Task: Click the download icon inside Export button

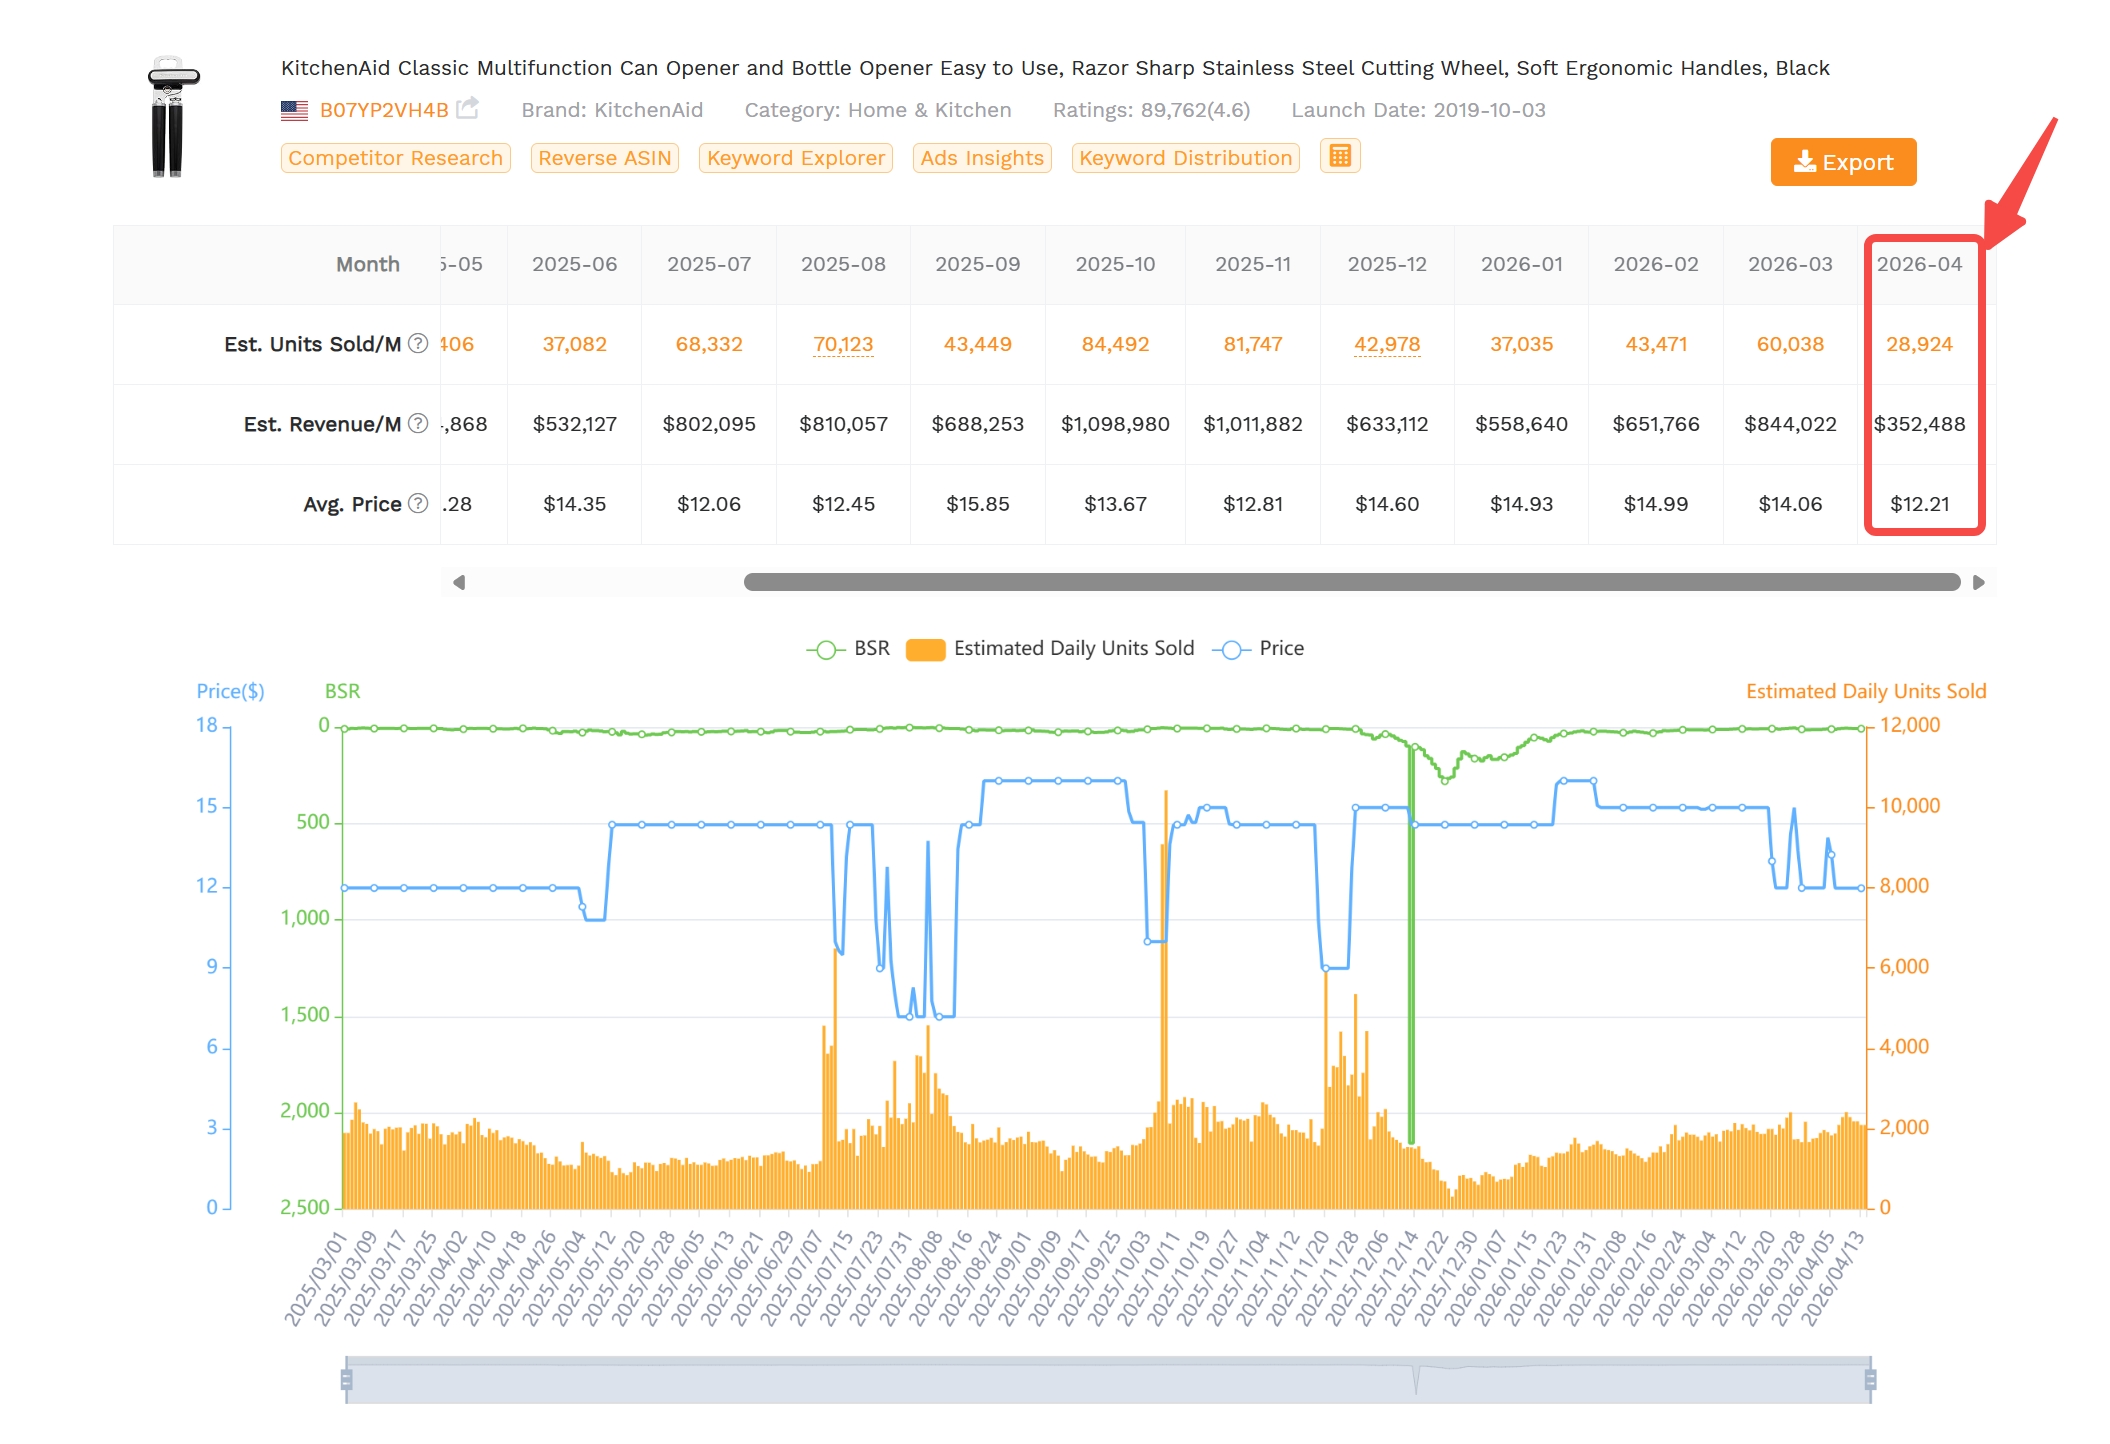Action: (1805, 162)
